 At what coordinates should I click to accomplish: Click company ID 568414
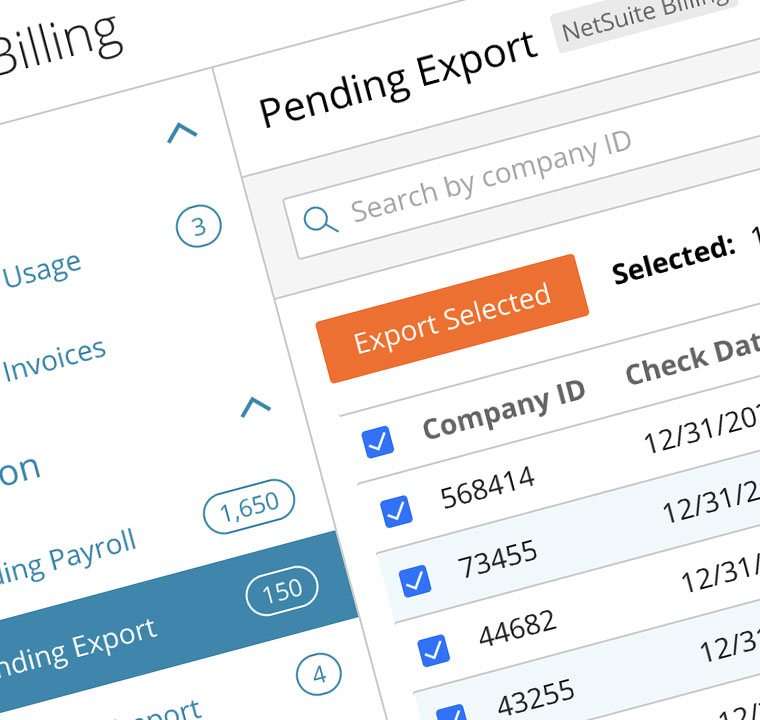(x=488, y=487)
